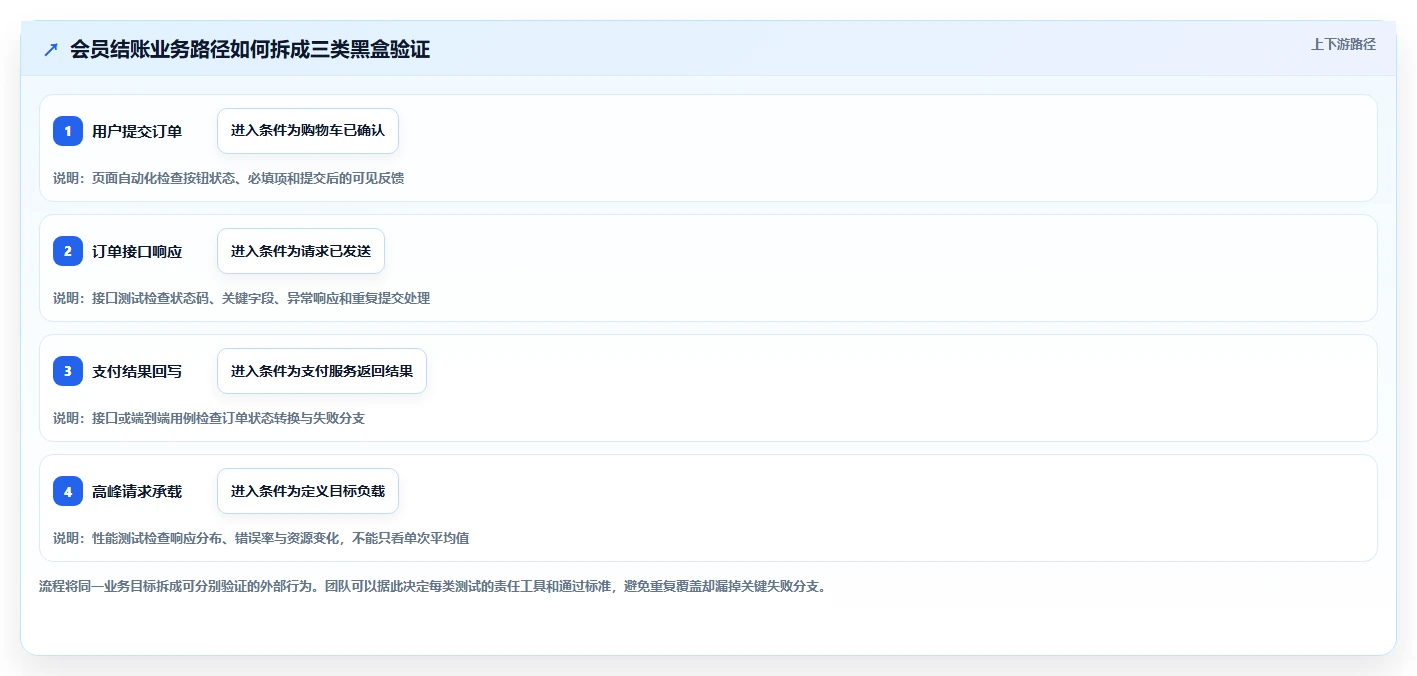
Task: Click the 进入条件为支付服务返回结果 chip
Action: (x=322, y=371)
